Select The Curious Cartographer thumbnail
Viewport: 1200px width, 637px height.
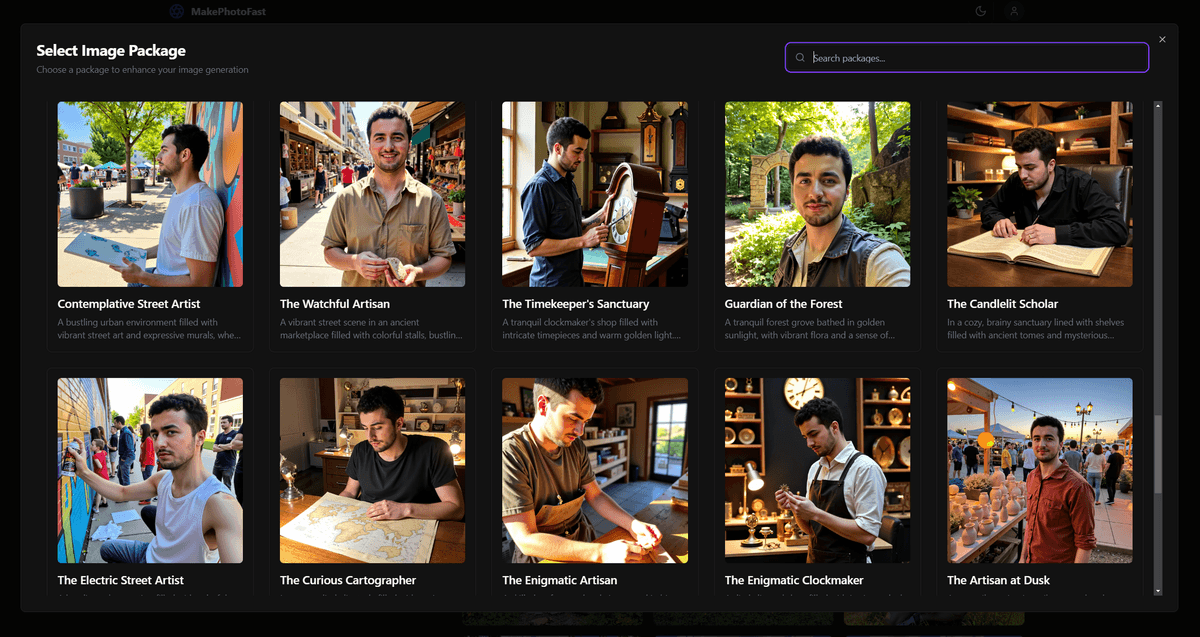[x=372, y=470]
